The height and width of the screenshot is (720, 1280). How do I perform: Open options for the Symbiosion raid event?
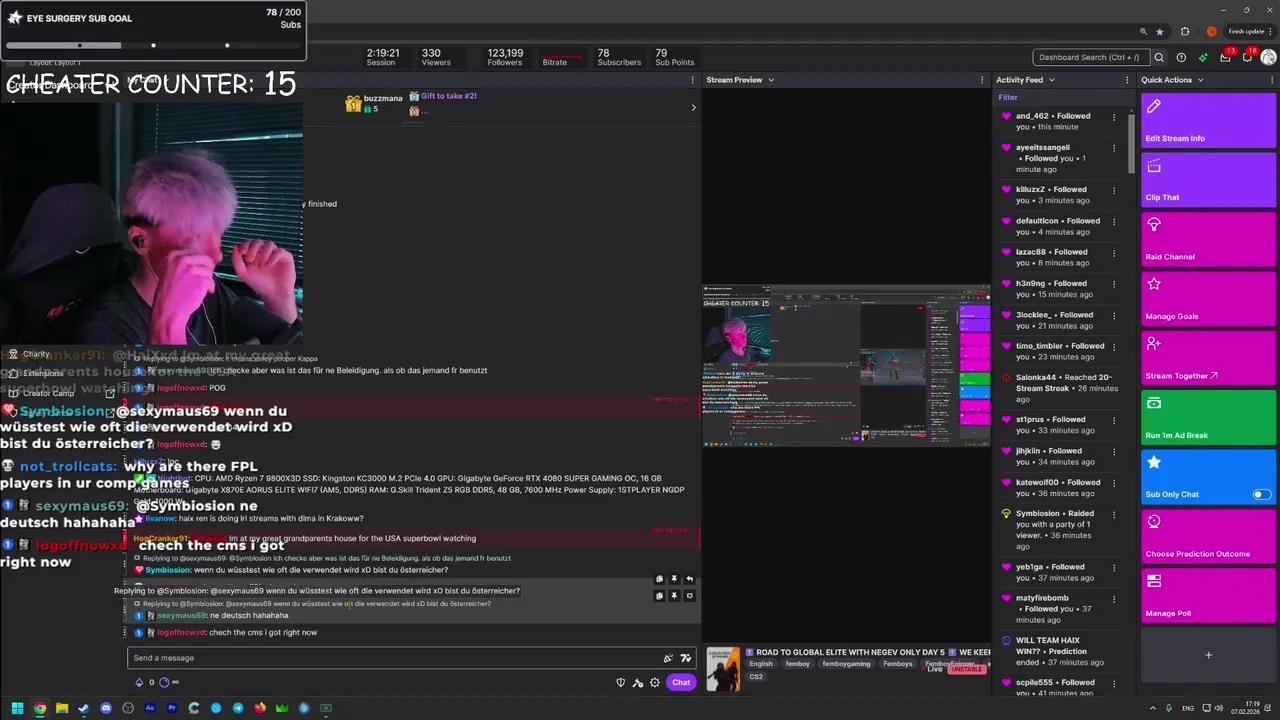[x=1114, y=514]
